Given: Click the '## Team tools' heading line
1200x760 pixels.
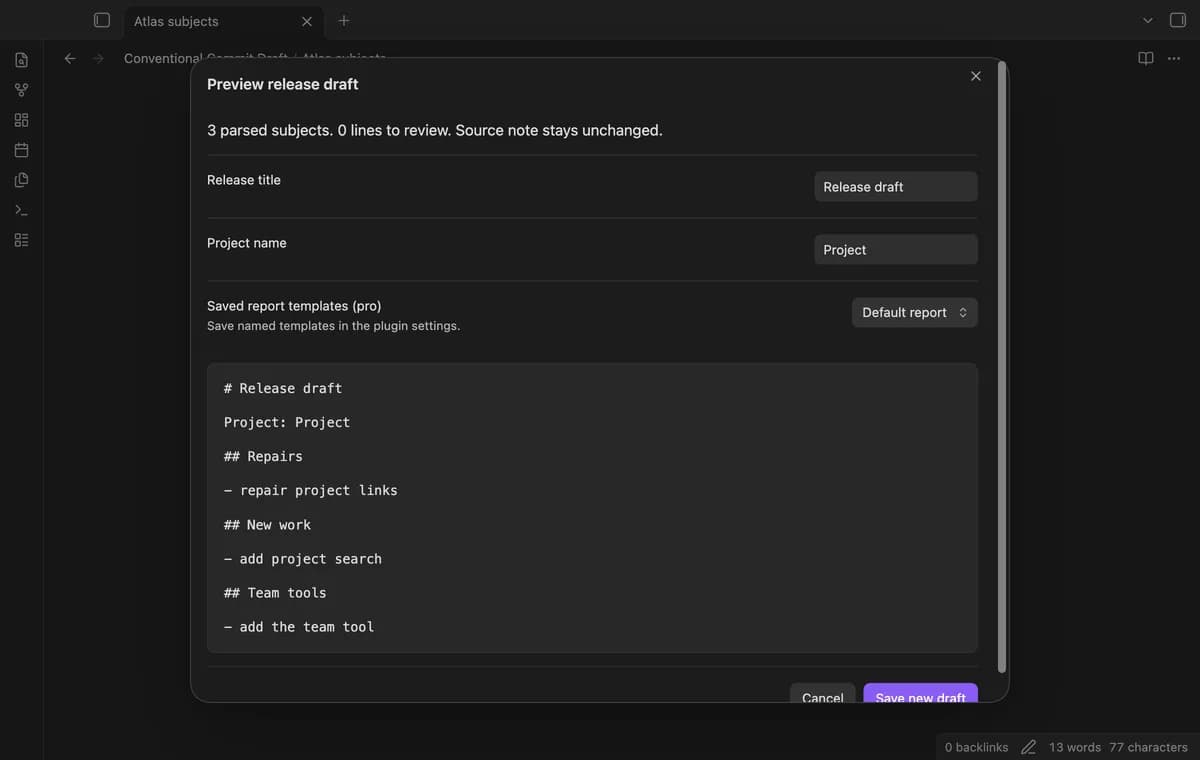Looking at the screenshot, I should pos(275,592).
